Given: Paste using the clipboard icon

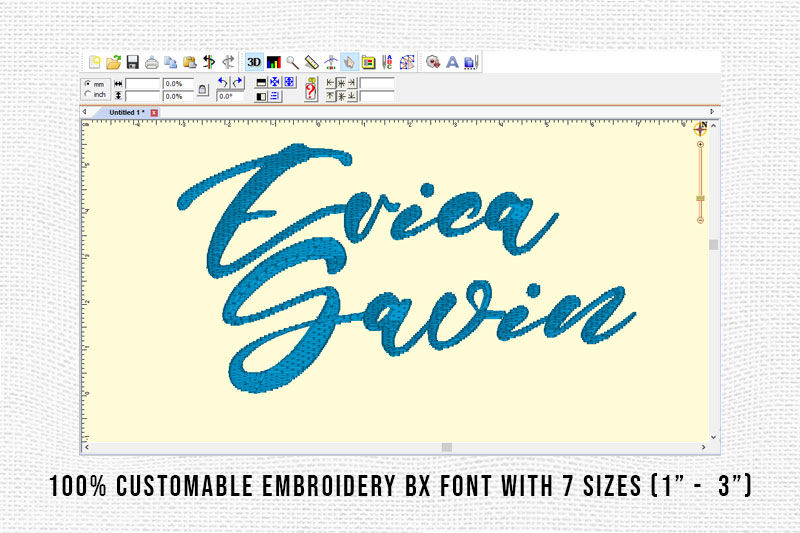Looking at the screenshot, I should pyautogui.click(x=190, y=62).
